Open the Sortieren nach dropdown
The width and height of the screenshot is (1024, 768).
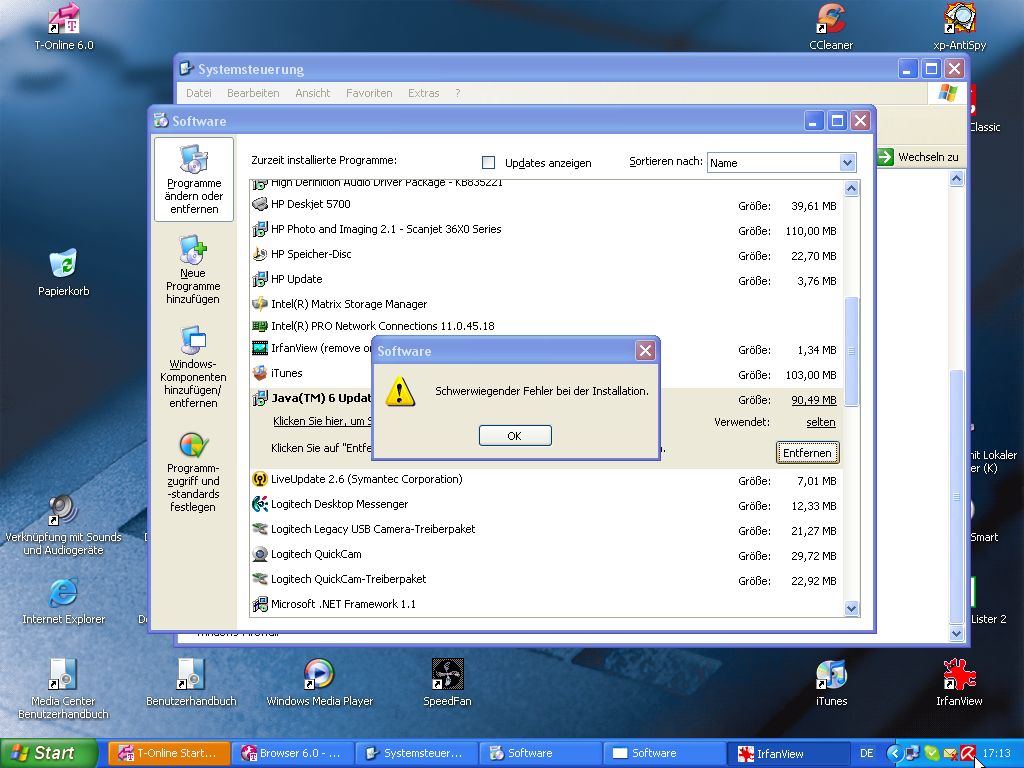point(847,163)
